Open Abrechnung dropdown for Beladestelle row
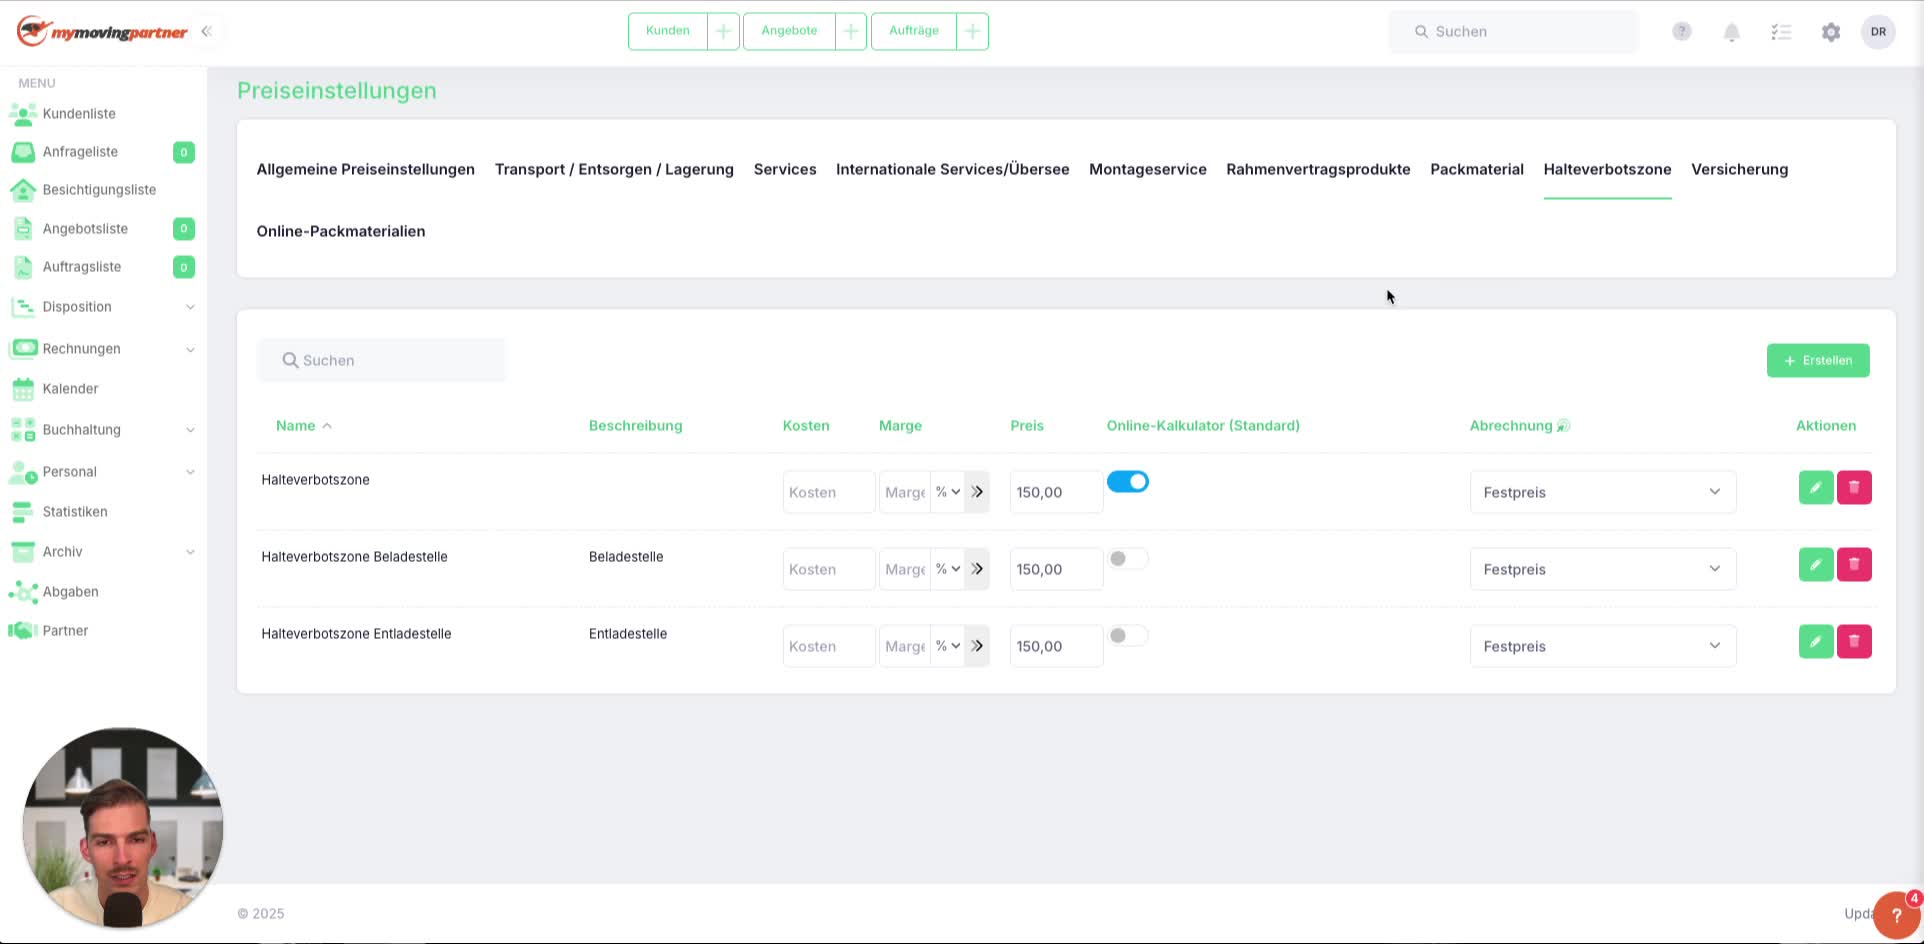Viewport: 1924px width, 944px height. (1603, 569)
